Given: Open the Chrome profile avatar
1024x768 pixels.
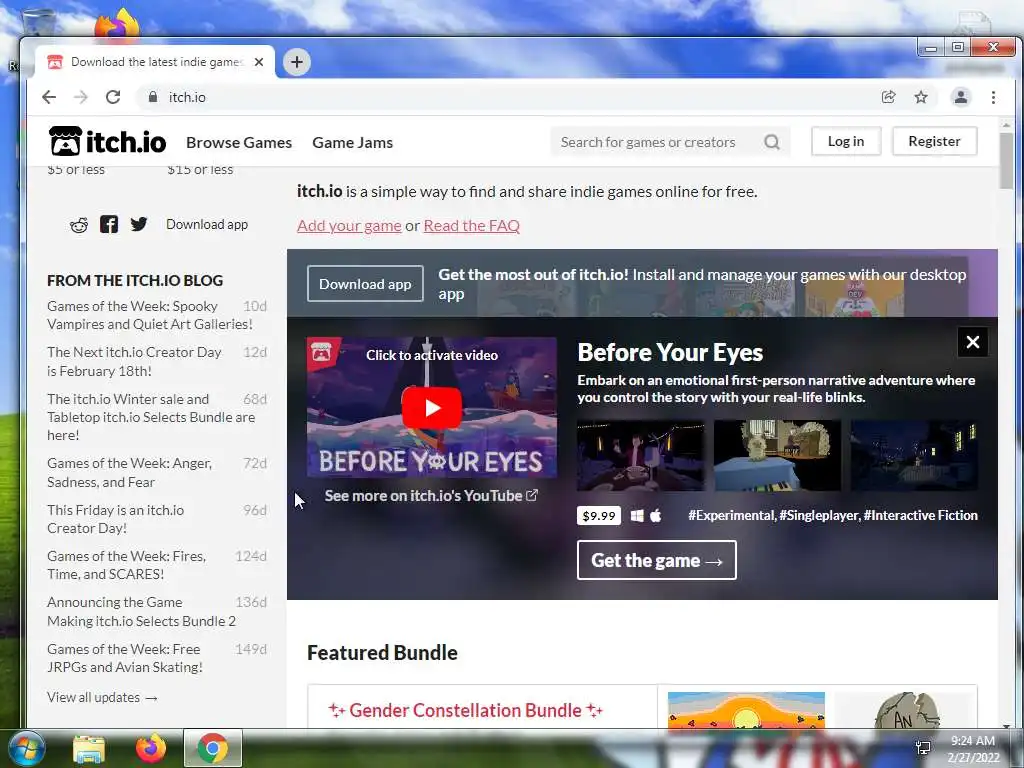Looking at the screenshot, I should pos(961,97).
